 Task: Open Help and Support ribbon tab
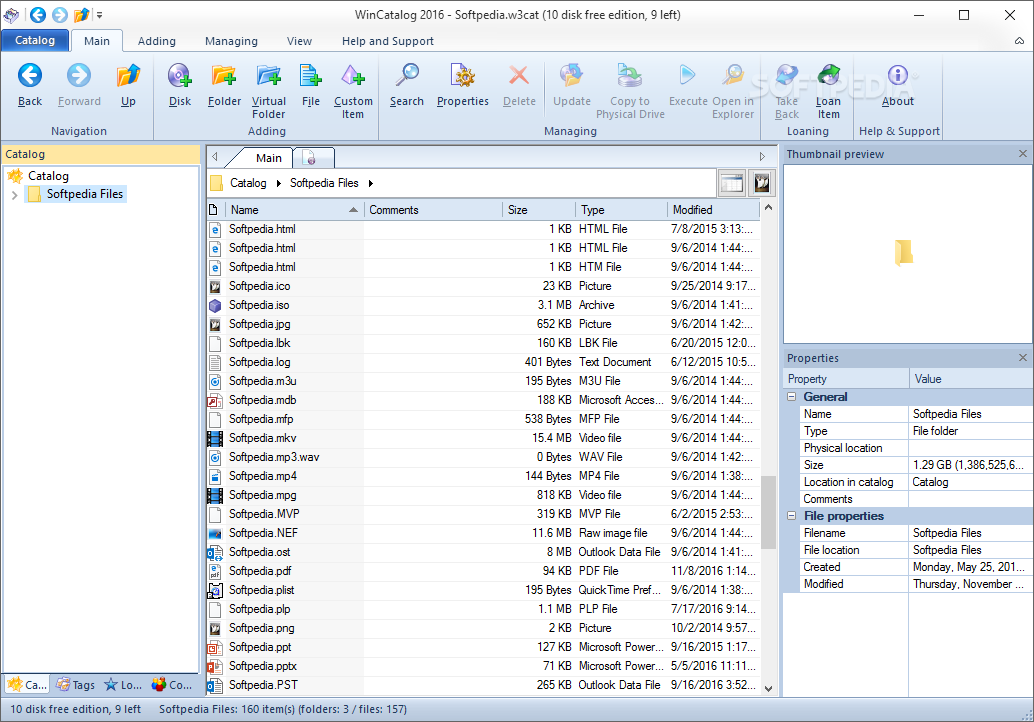coord(388,41)
